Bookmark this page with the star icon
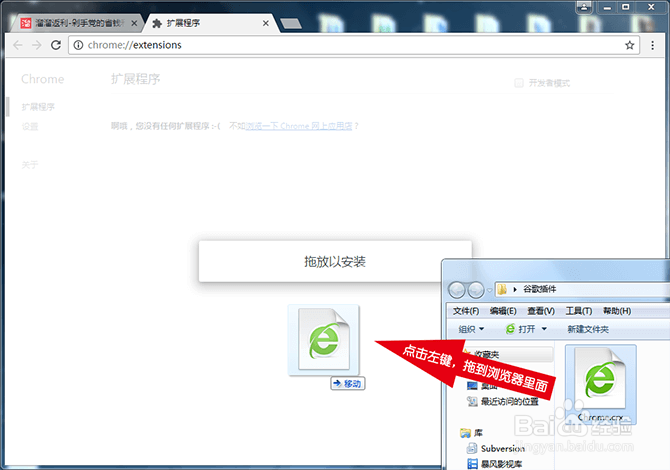Screen dimensions: 670x470 click(629, 45)
